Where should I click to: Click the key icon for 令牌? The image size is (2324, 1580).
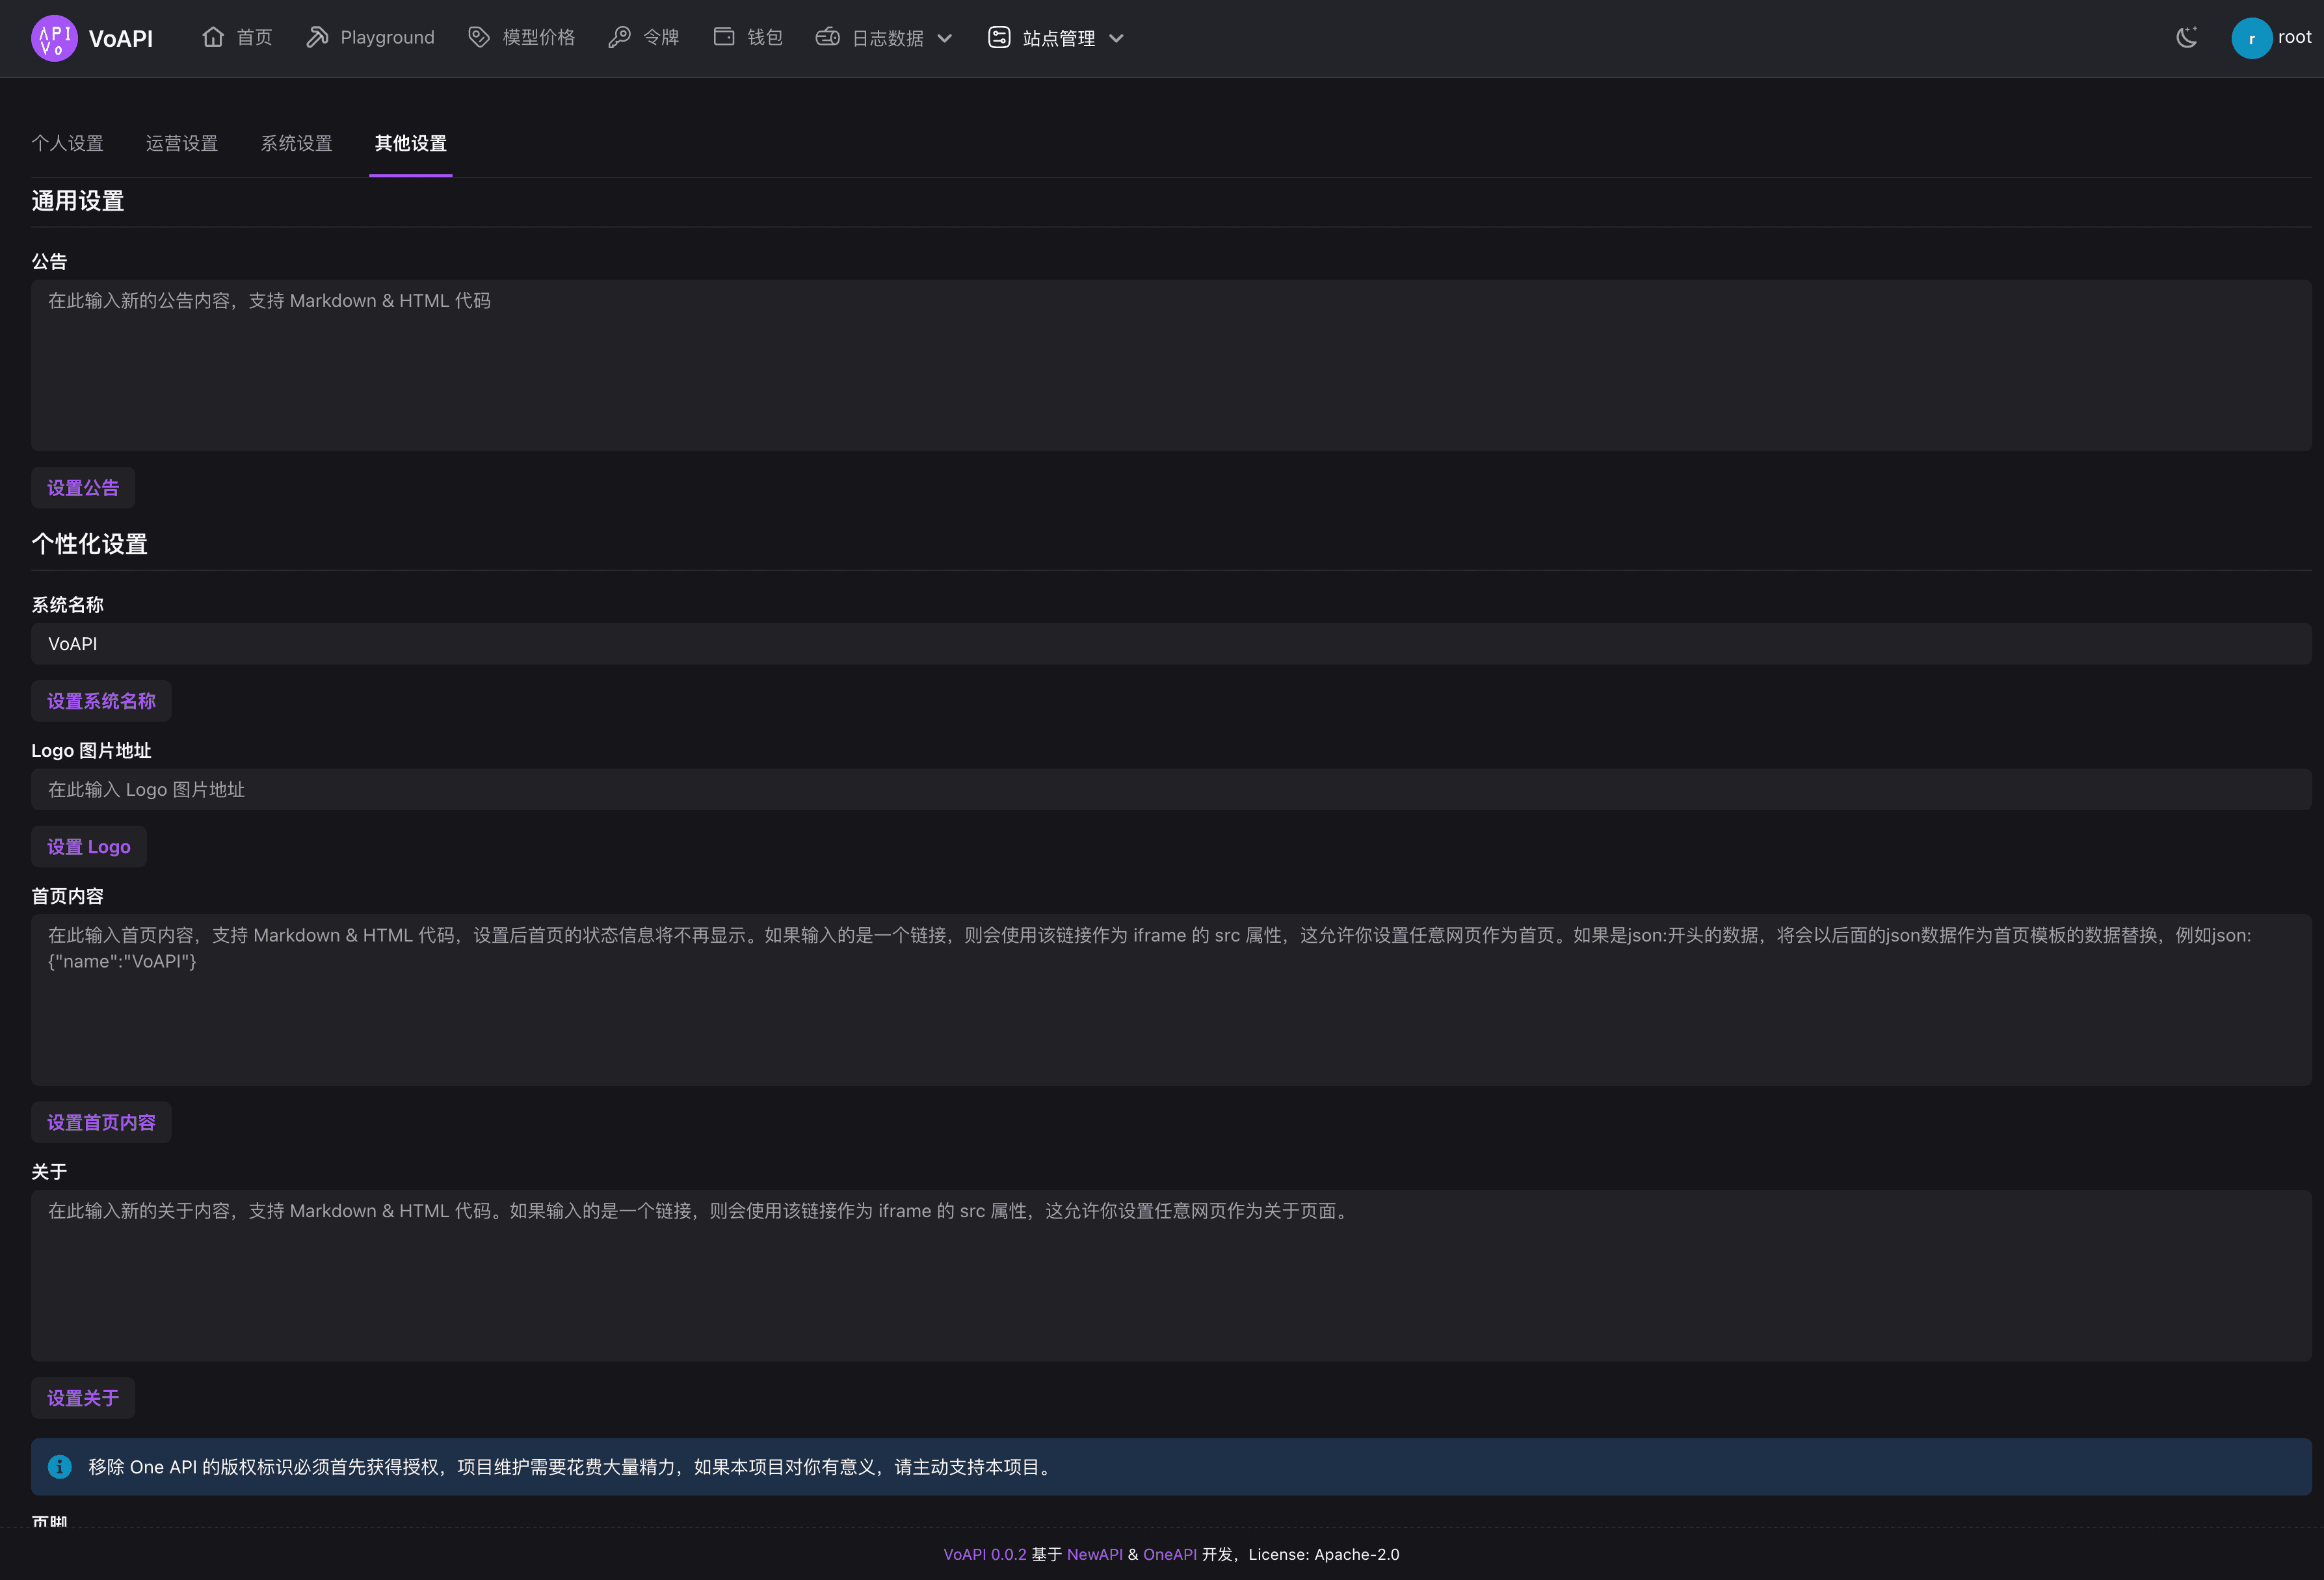pyautogui.click(x=619, y=37)
